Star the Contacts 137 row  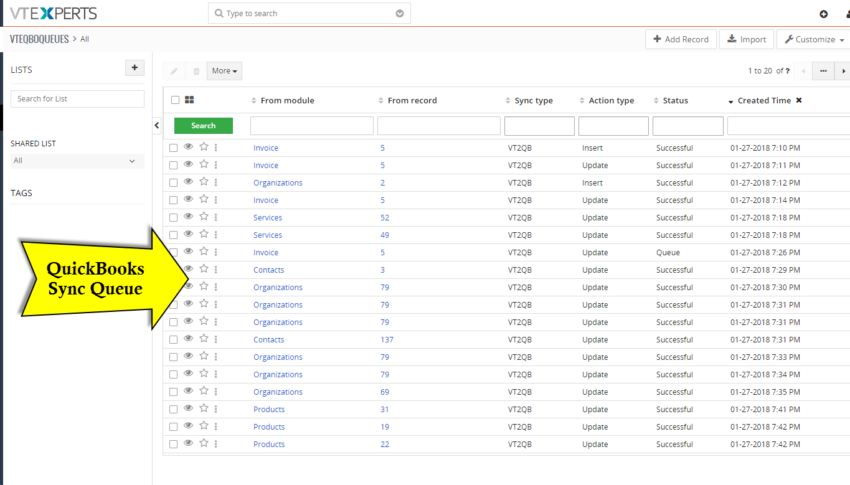point(204,339)
